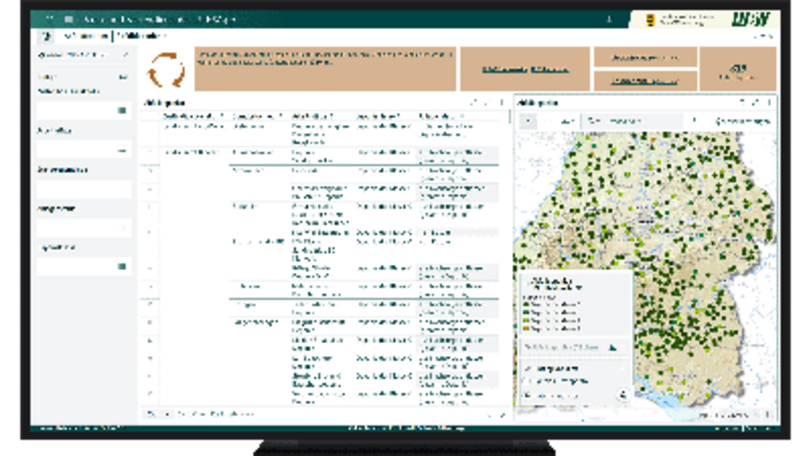
Task: Toggle the first layer checkbox under the map legend
Action: click(524, 369)
